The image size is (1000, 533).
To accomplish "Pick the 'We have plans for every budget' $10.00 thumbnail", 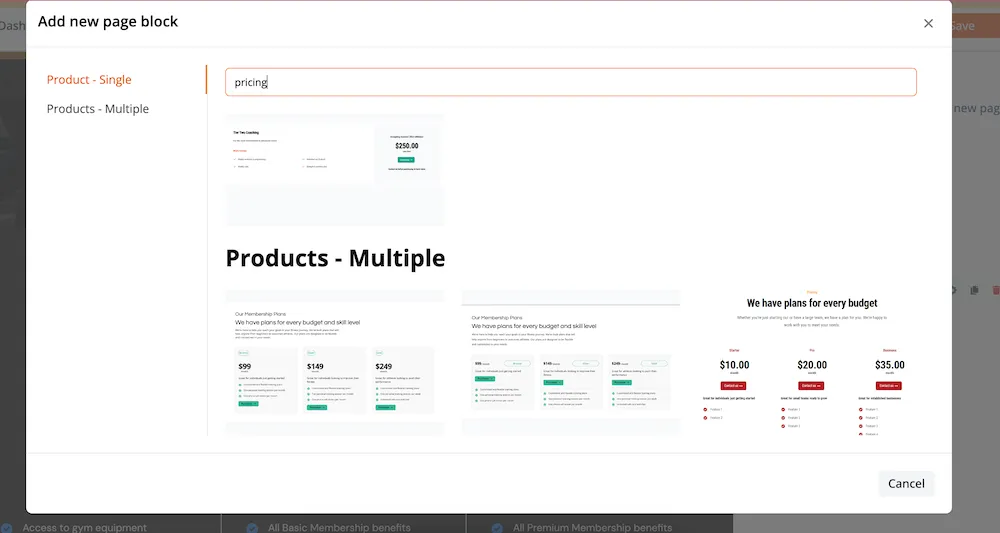I will [x=812, y=362].
